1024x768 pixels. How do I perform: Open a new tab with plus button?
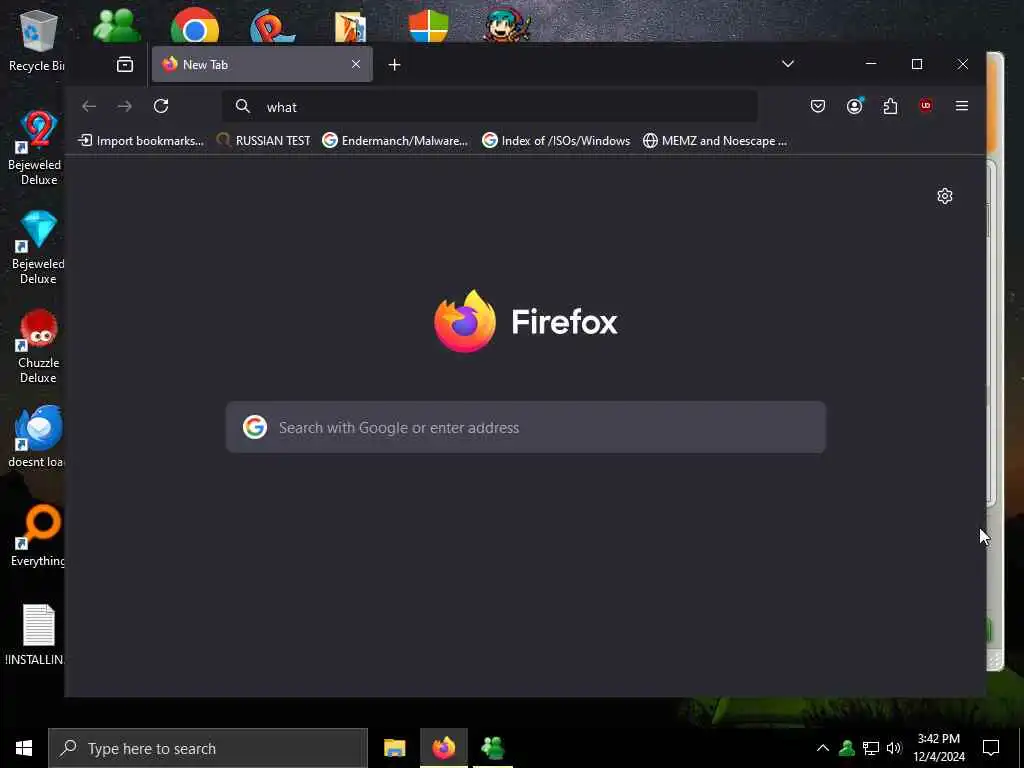click(394, 64)
